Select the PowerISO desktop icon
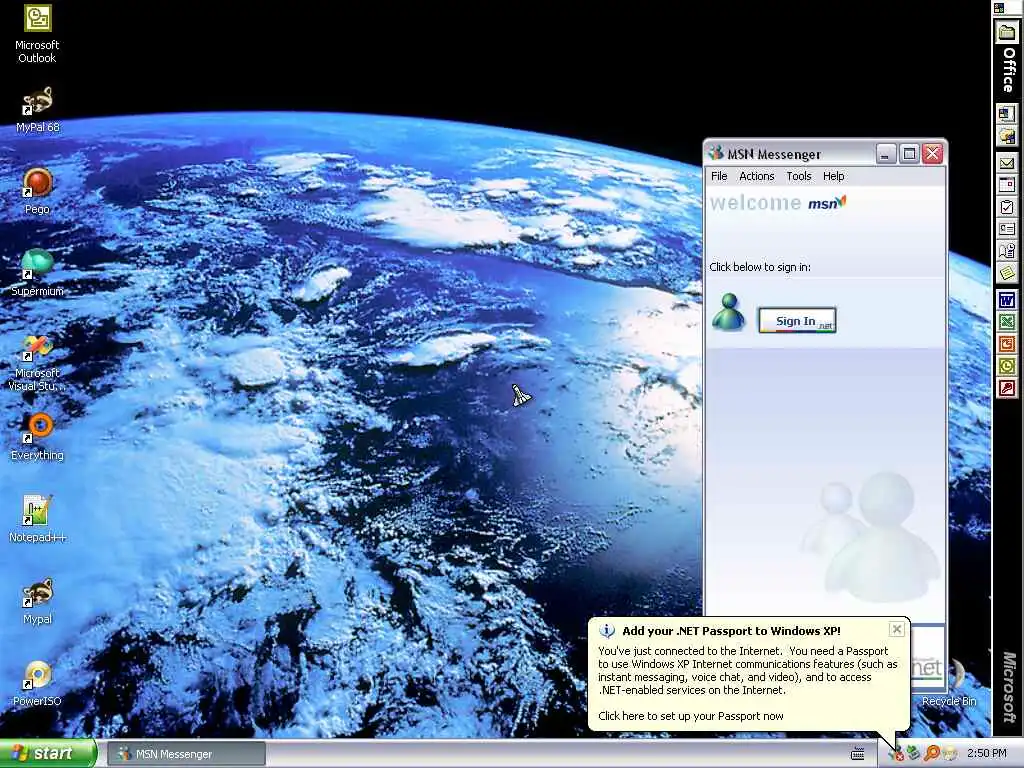Viewport: 1024px width, 768px height. (37, 684)
